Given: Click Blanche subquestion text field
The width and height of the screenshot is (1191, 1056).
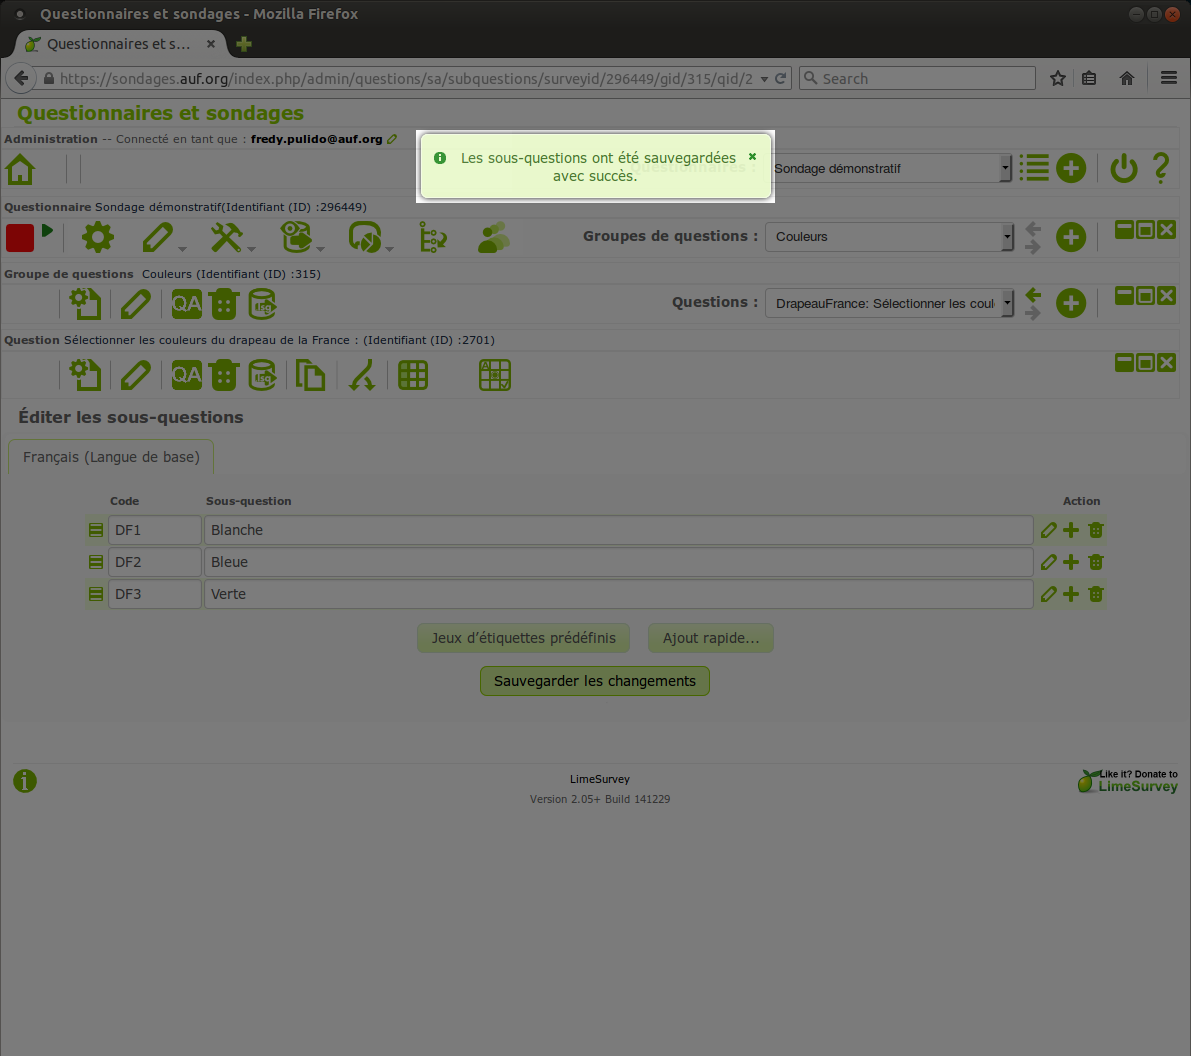Looking at the screenshot, I should pos(618,530).
